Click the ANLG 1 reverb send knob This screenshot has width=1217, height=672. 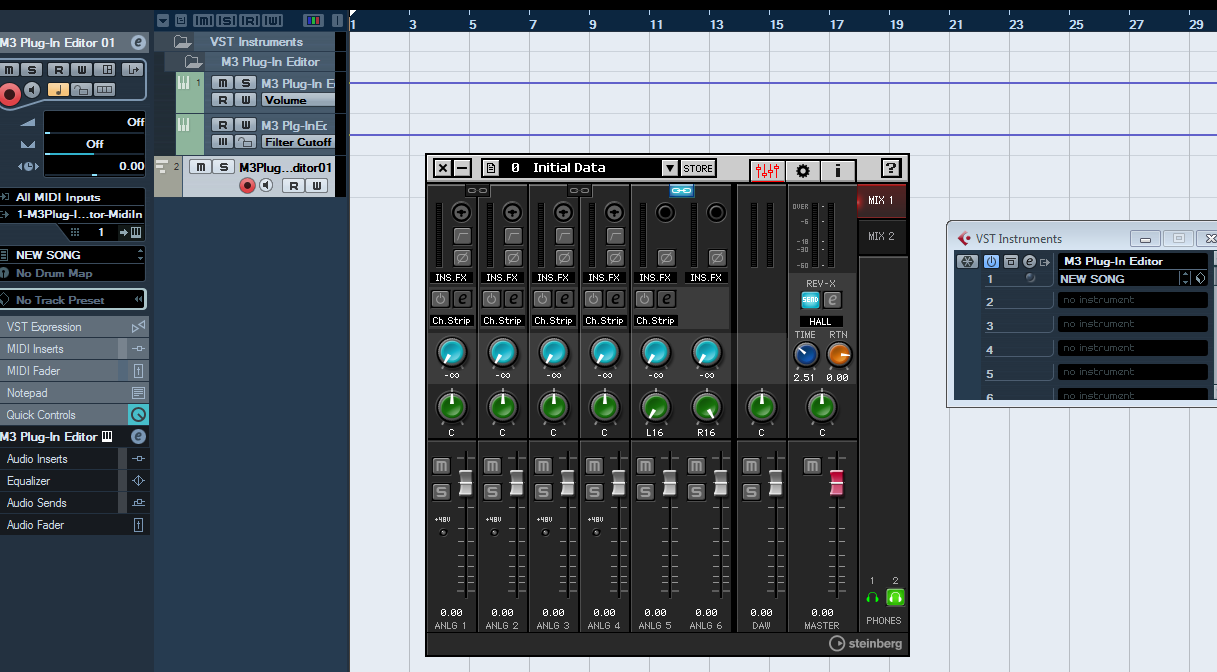pos(452,352)
